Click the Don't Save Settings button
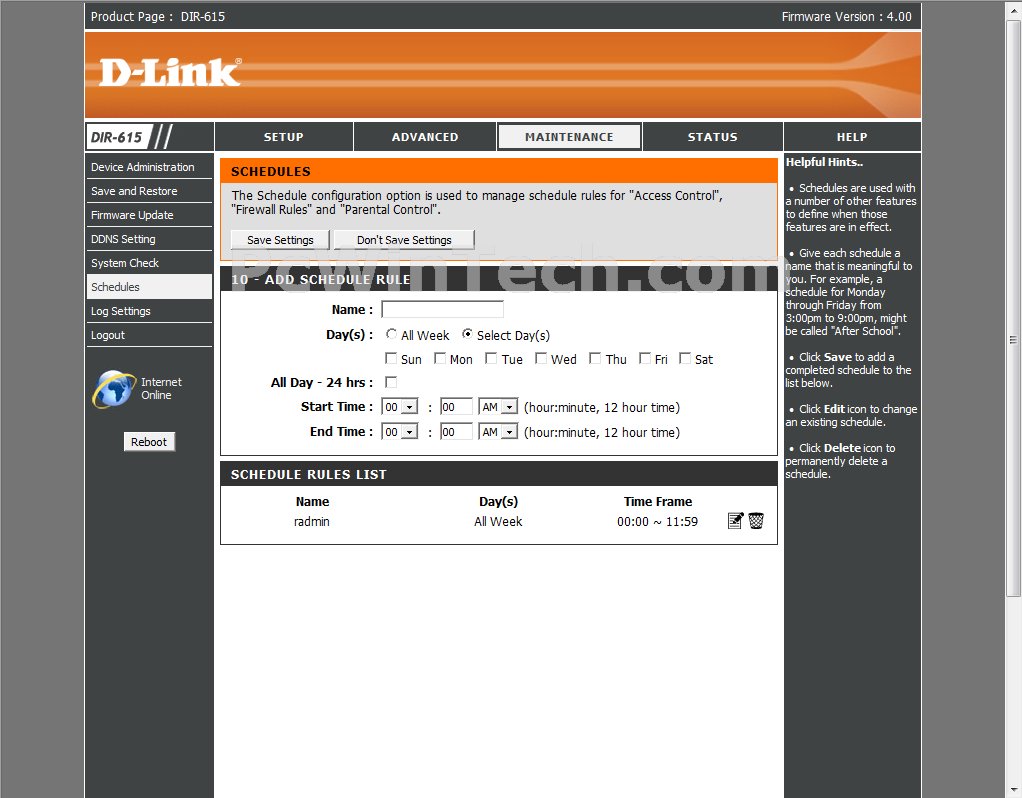The image size is (1022, 798). (x=404, y=240)
